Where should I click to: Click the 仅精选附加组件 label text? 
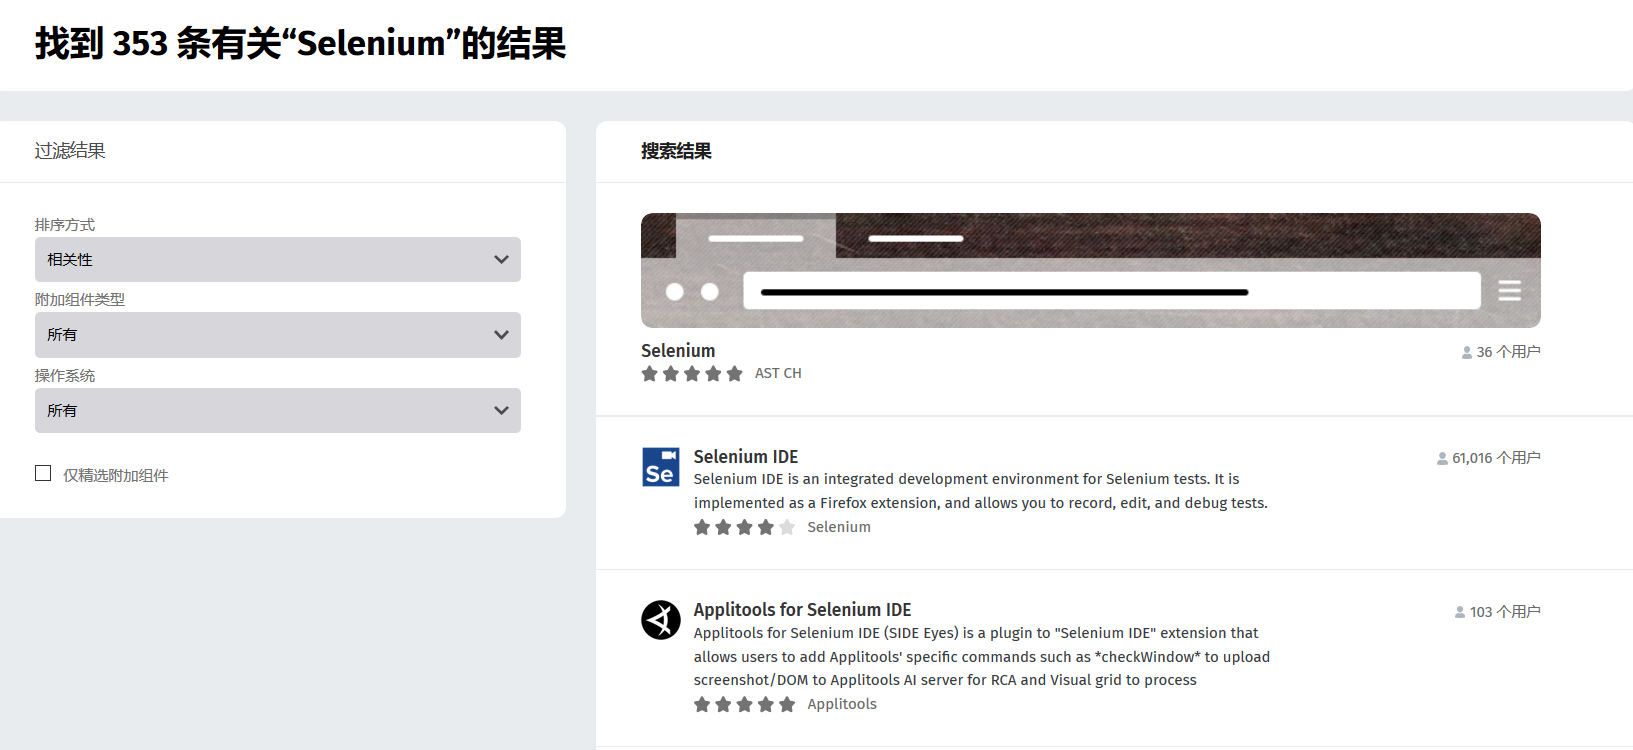click(116, 475)
